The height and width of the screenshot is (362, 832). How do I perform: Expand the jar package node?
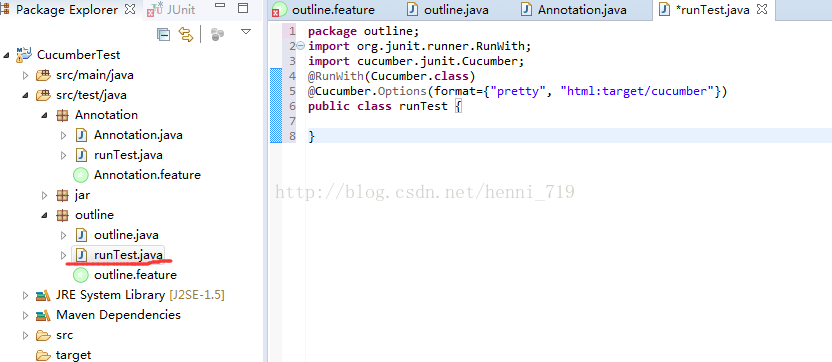tap(44, 195)
